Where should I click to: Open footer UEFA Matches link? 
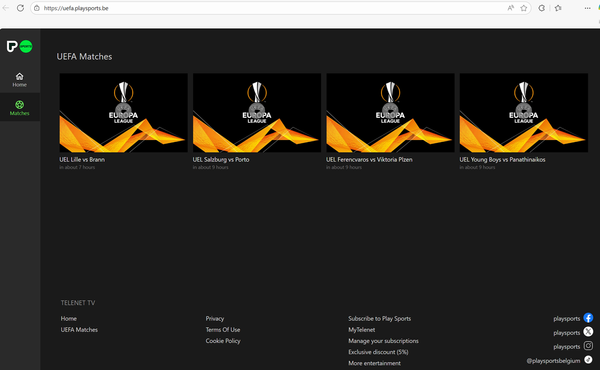point(79,329)
